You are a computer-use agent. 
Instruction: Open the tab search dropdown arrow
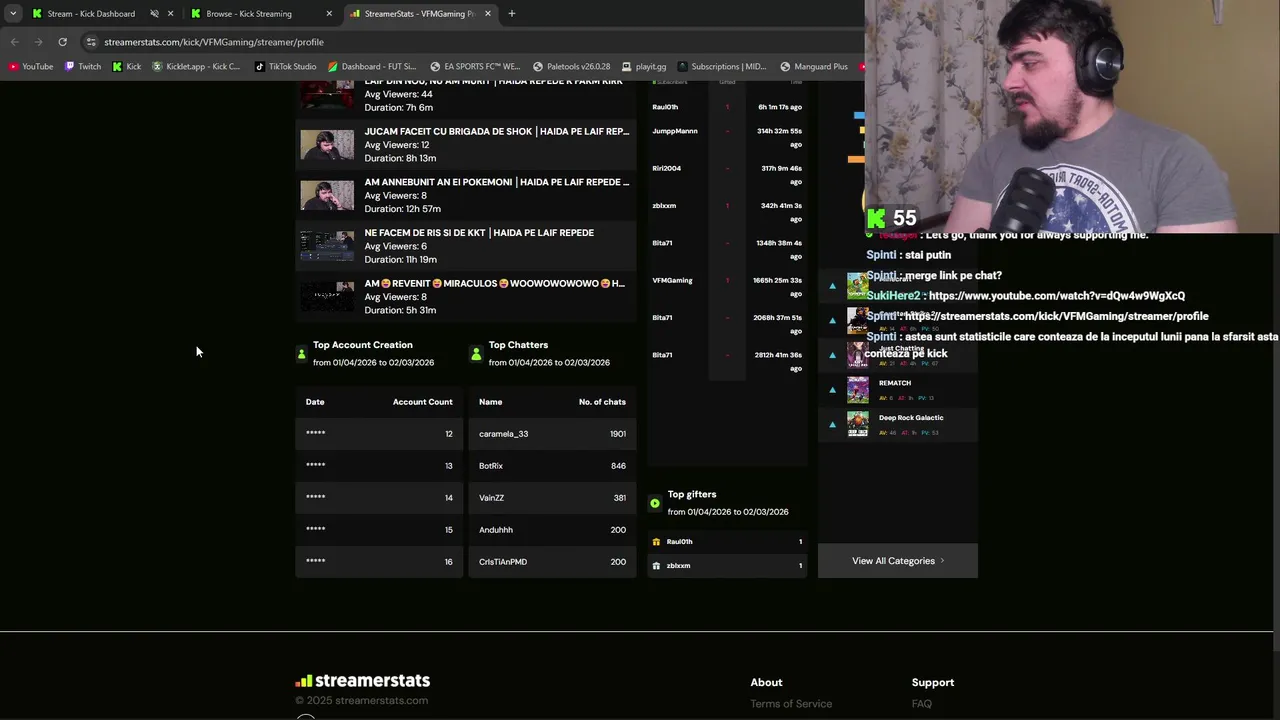pyautogui.click(x=13, y=14)
